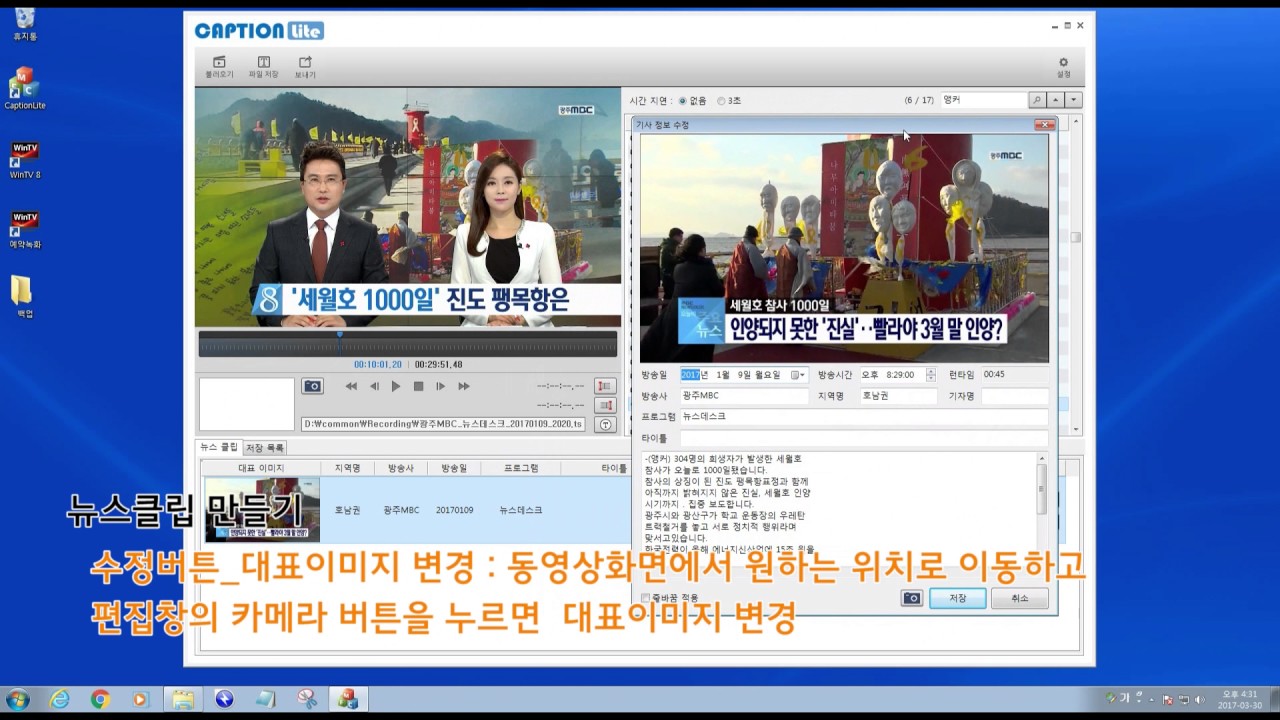This screenshot has height=720, width=1280.
Task: Set the clip start point marker button
Action: (x=605, y=386)
